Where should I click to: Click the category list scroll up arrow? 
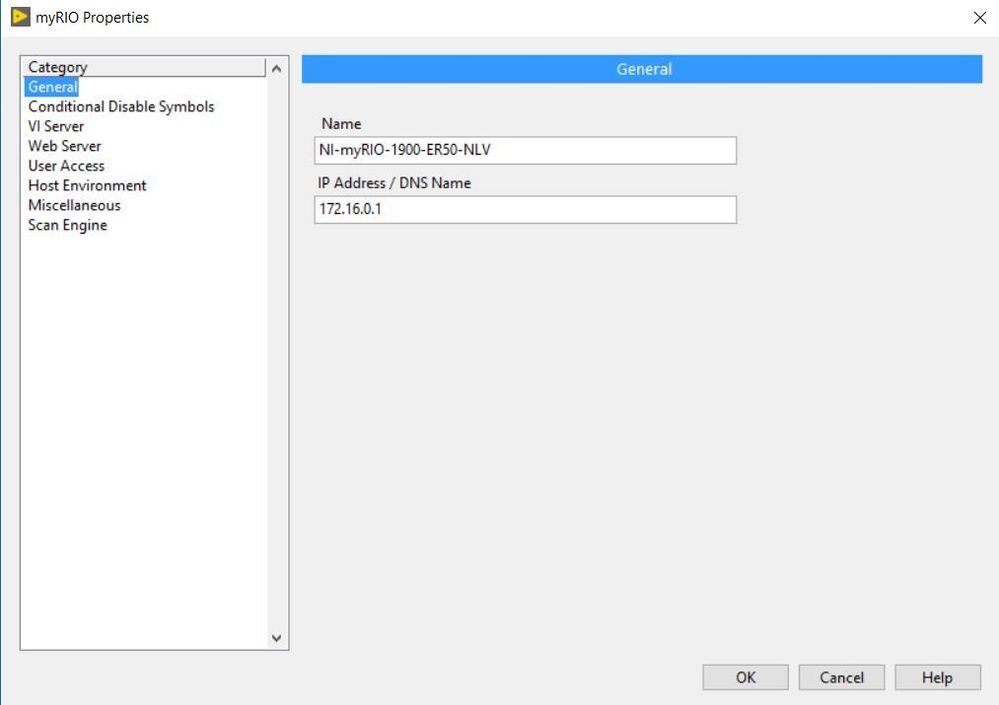[277, 68]
